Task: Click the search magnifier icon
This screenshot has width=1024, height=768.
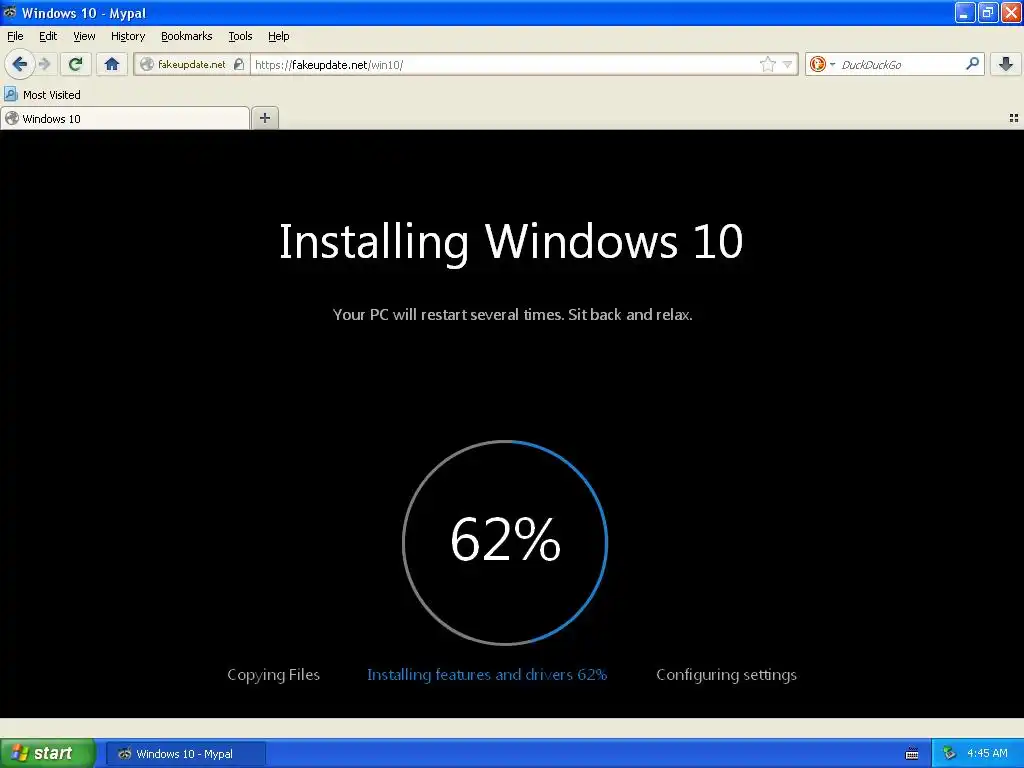Action: [x=972, y=64]
